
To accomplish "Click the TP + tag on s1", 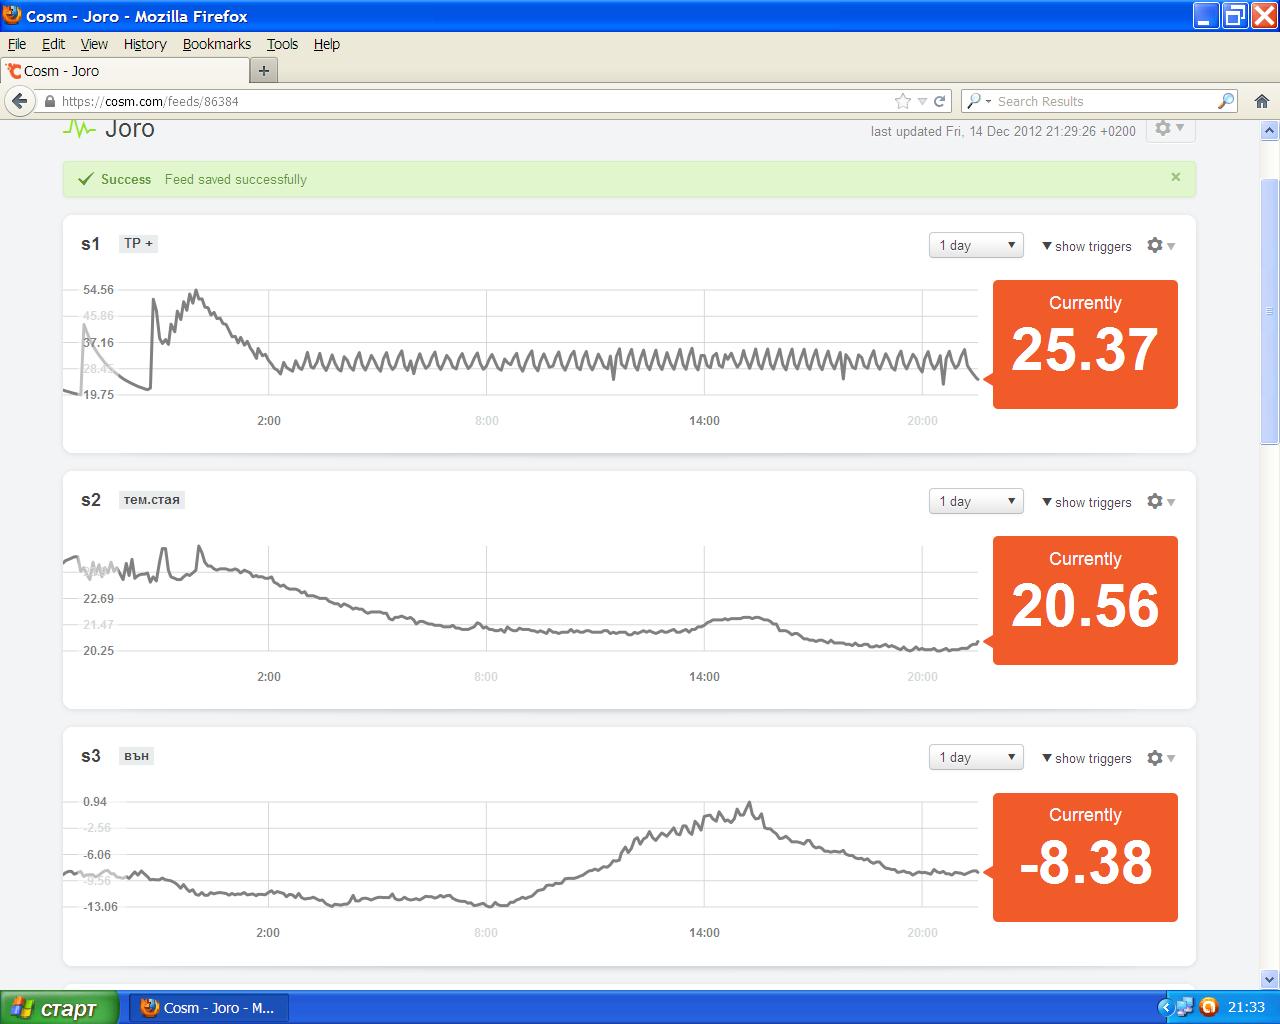I will point(138,243).
